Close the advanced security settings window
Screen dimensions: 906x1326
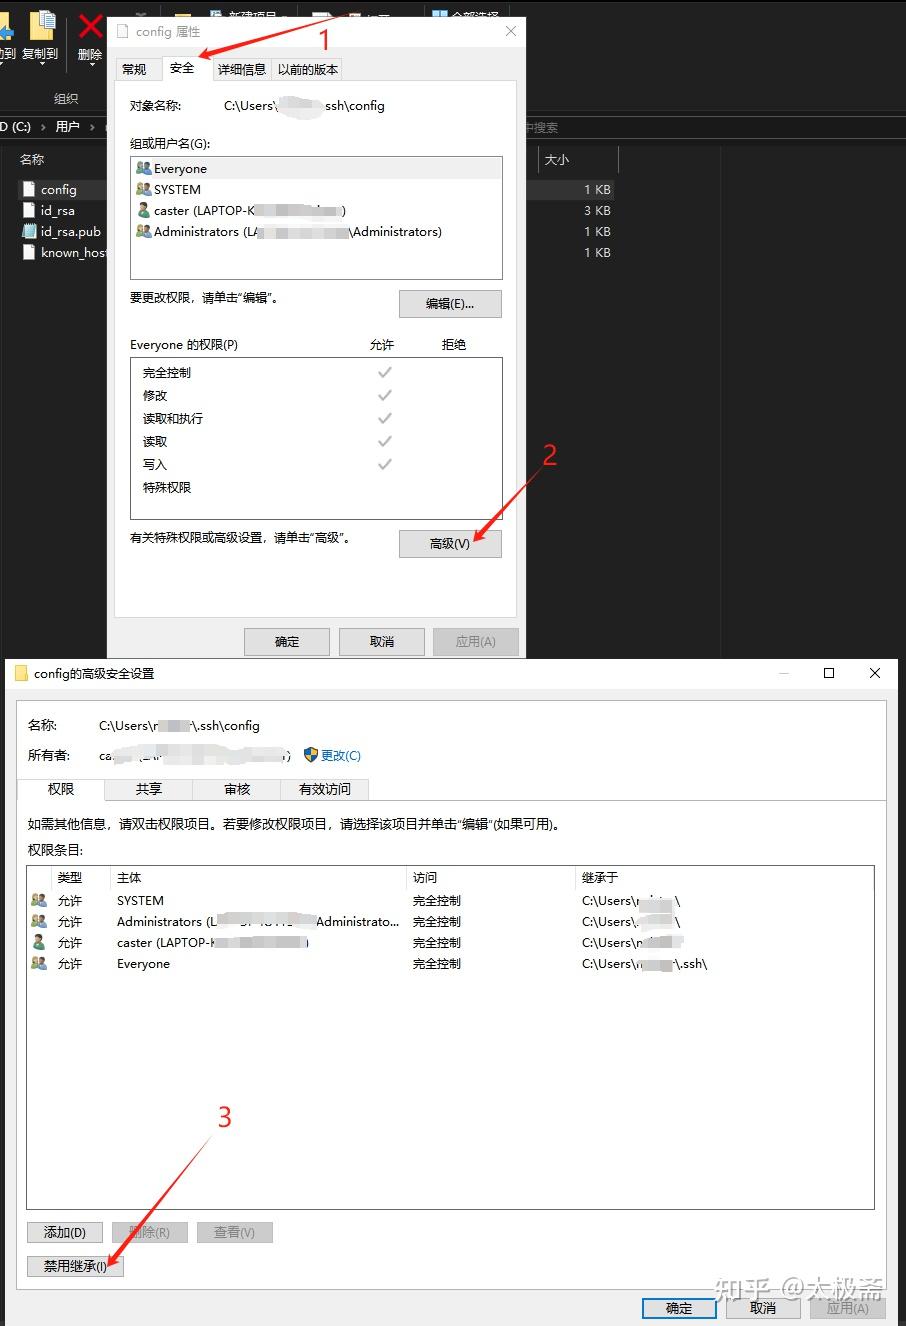coord(875,673)
